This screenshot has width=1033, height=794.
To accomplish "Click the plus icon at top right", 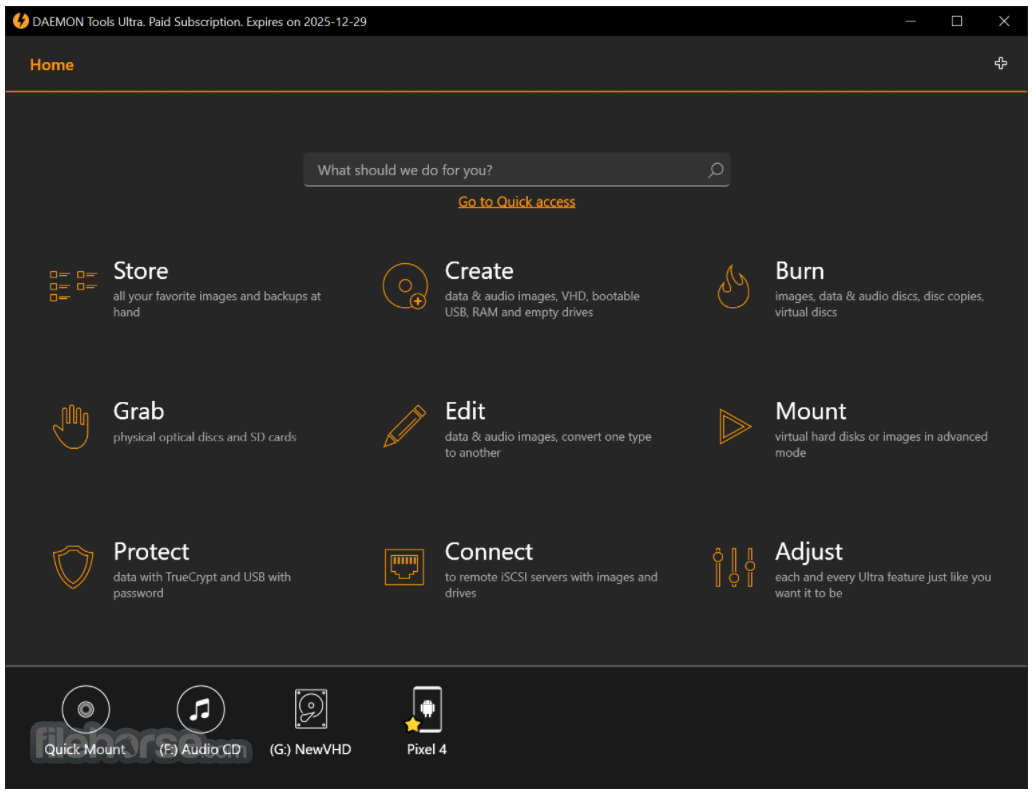I will [x=1001, y=63].
